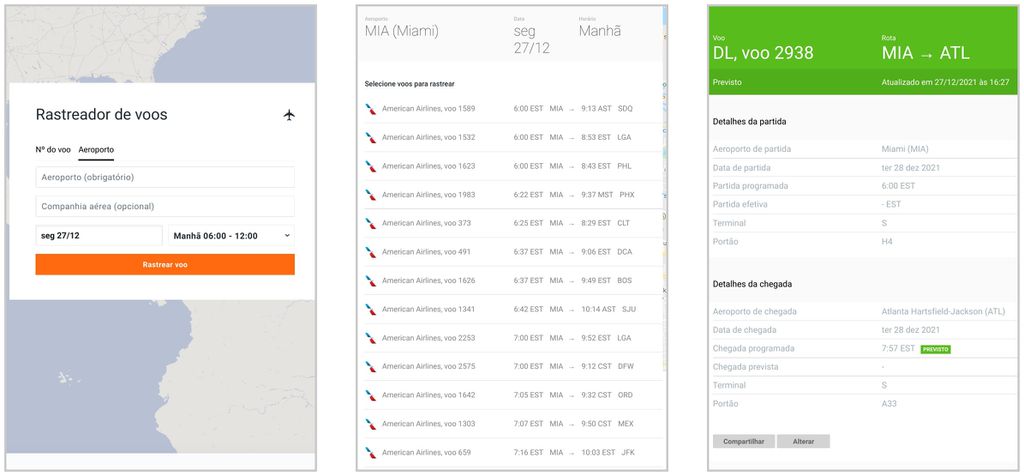Click the American Airlines logo for voo 1303

(371, 424)
